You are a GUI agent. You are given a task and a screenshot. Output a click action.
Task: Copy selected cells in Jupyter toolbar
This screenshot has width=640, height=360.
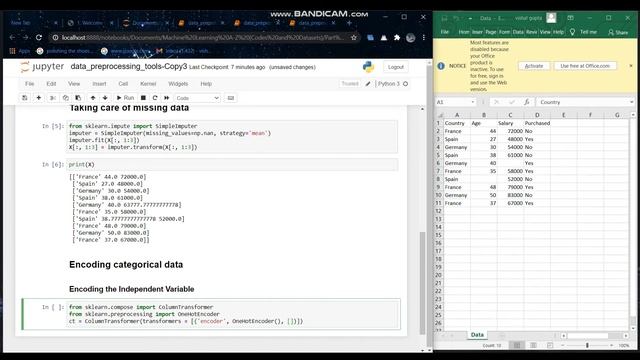pos(65,98)
